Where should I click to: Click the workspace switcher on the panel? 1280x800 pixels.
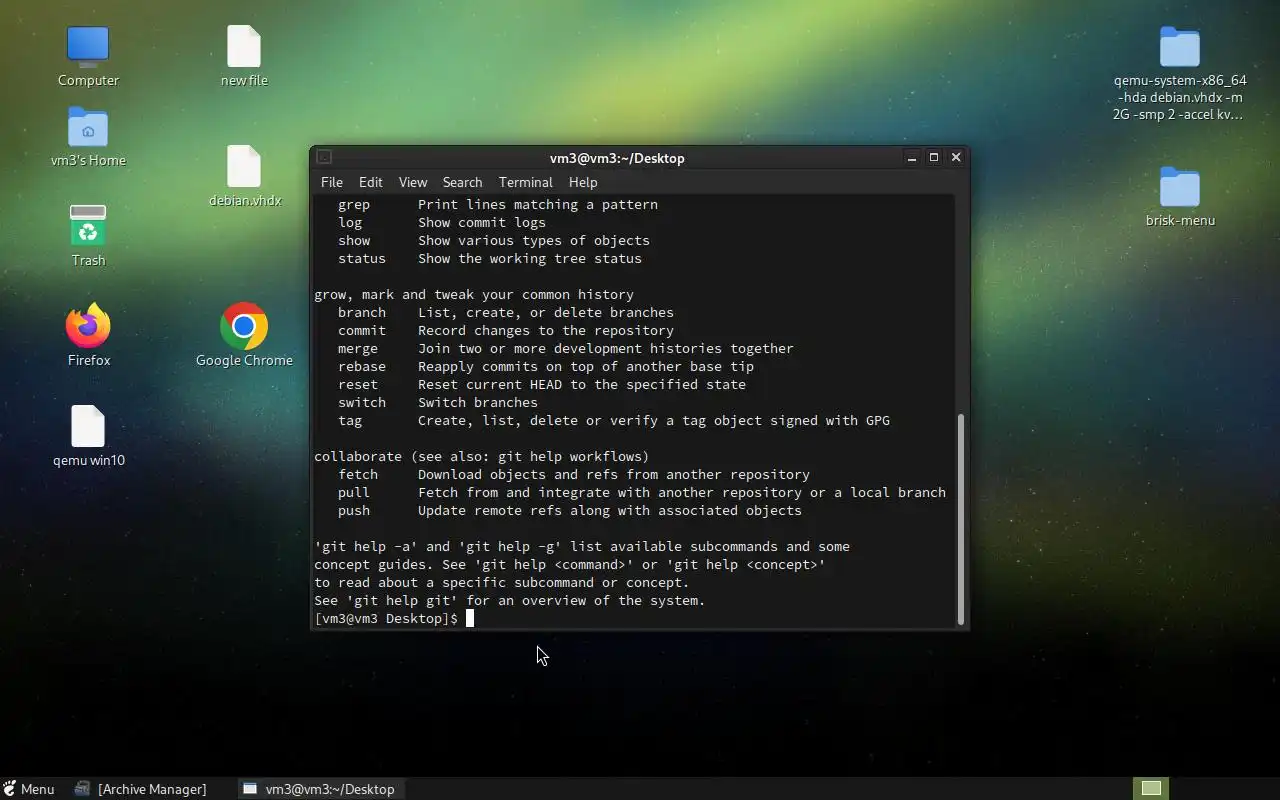pos(1151,789)
